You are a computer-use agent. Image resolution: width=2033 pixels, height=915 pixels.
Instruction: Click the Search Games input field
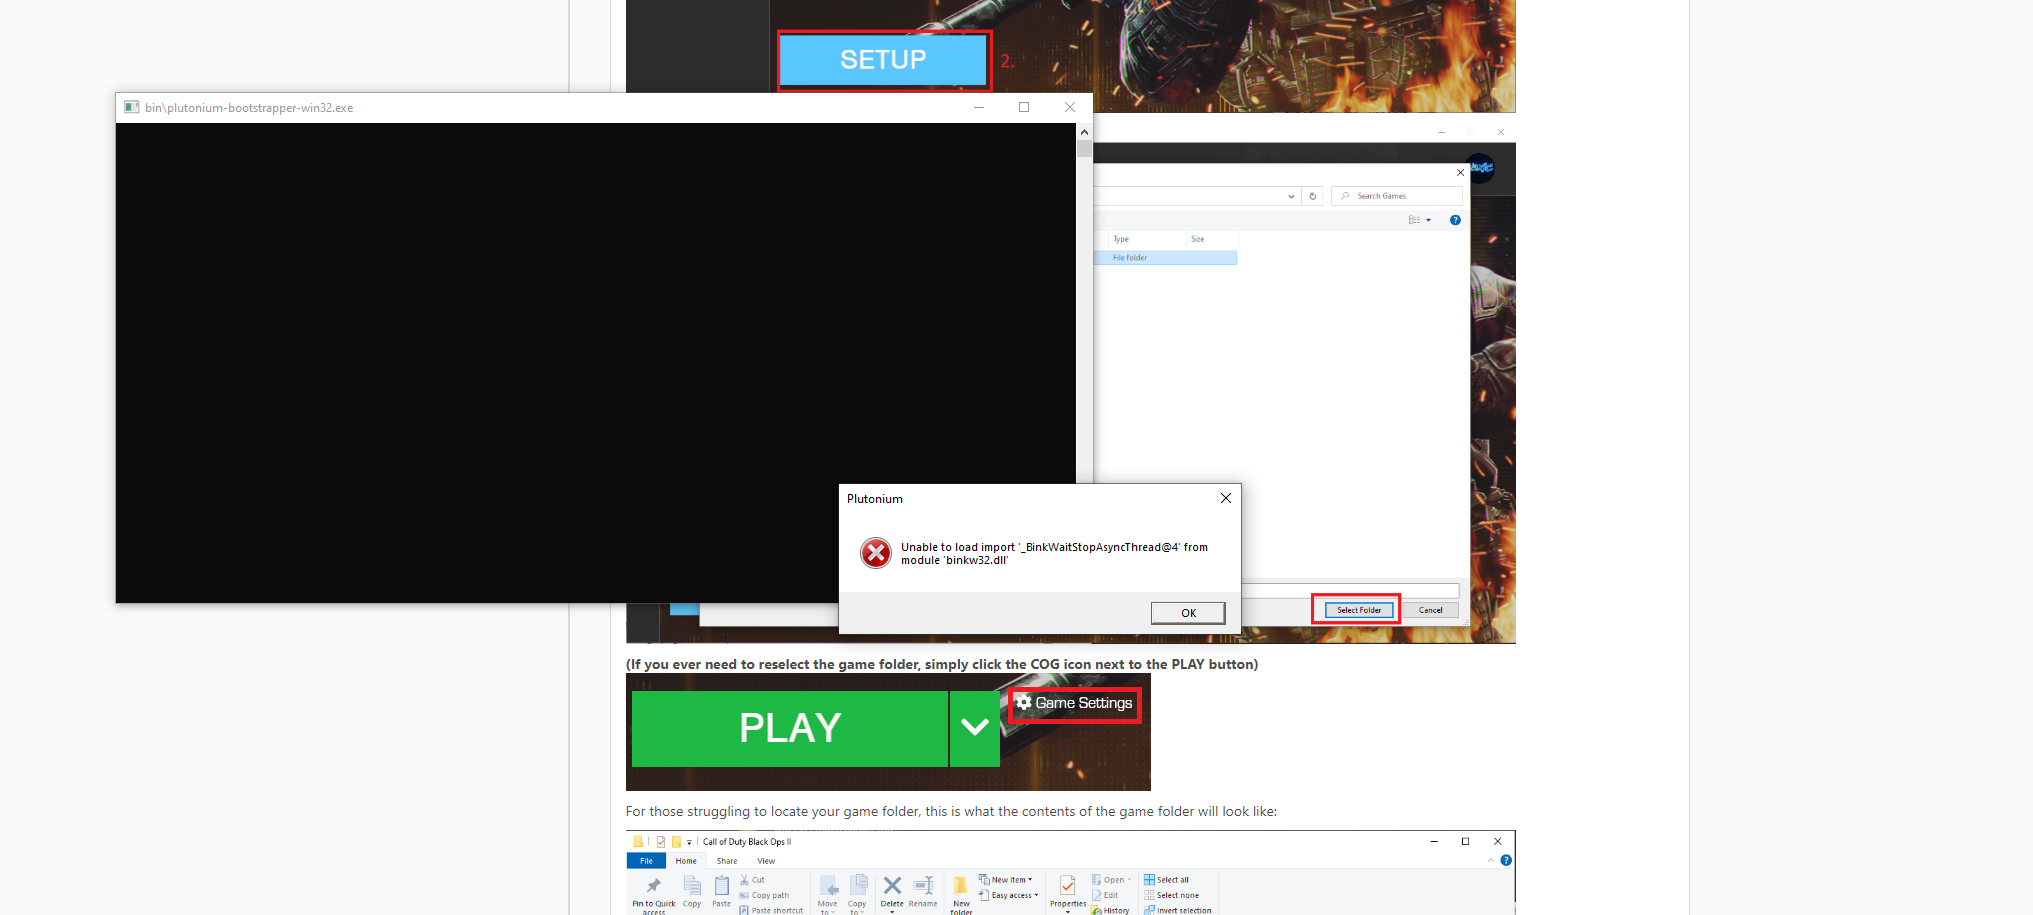(1400, 196)
